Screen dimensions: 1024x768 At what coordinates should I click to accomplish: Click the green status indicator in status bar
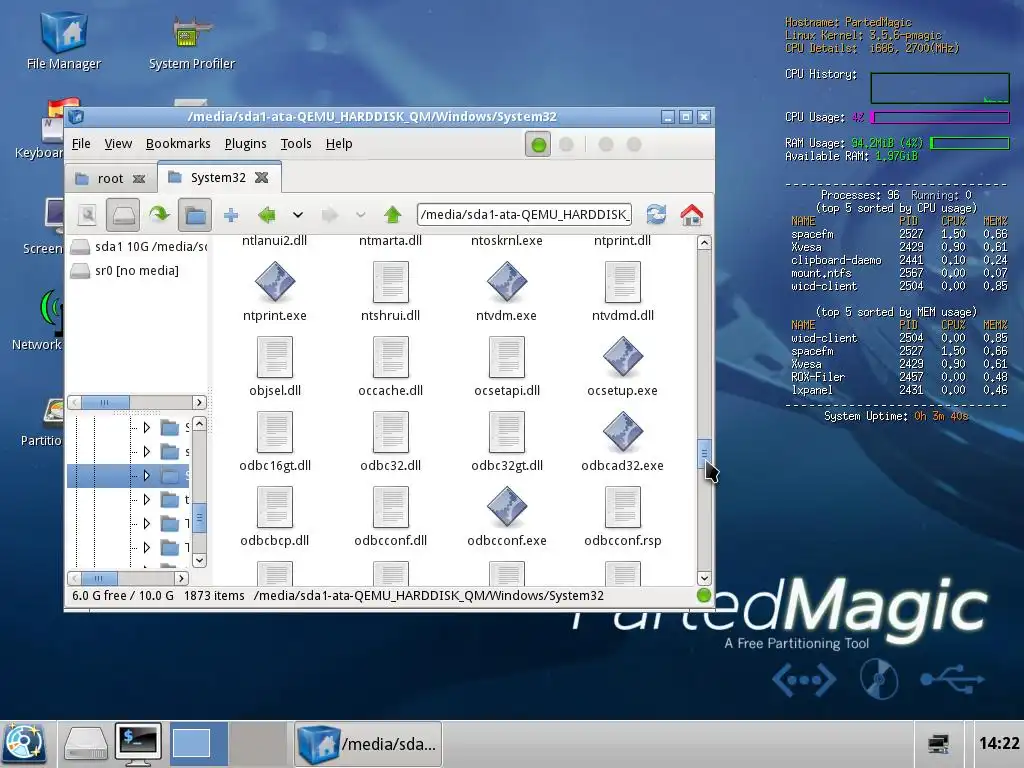[703, 596]
